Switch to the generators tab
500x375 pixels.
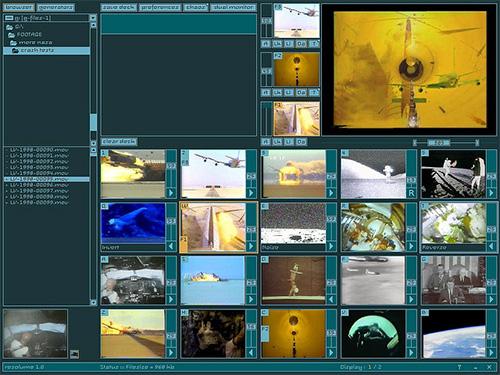56,7
